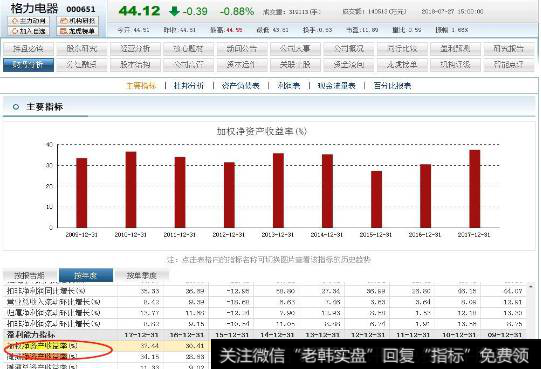This screenshot has height=369, width=541.
Task: Open the 机构评级 section
Action: (456, 65)
